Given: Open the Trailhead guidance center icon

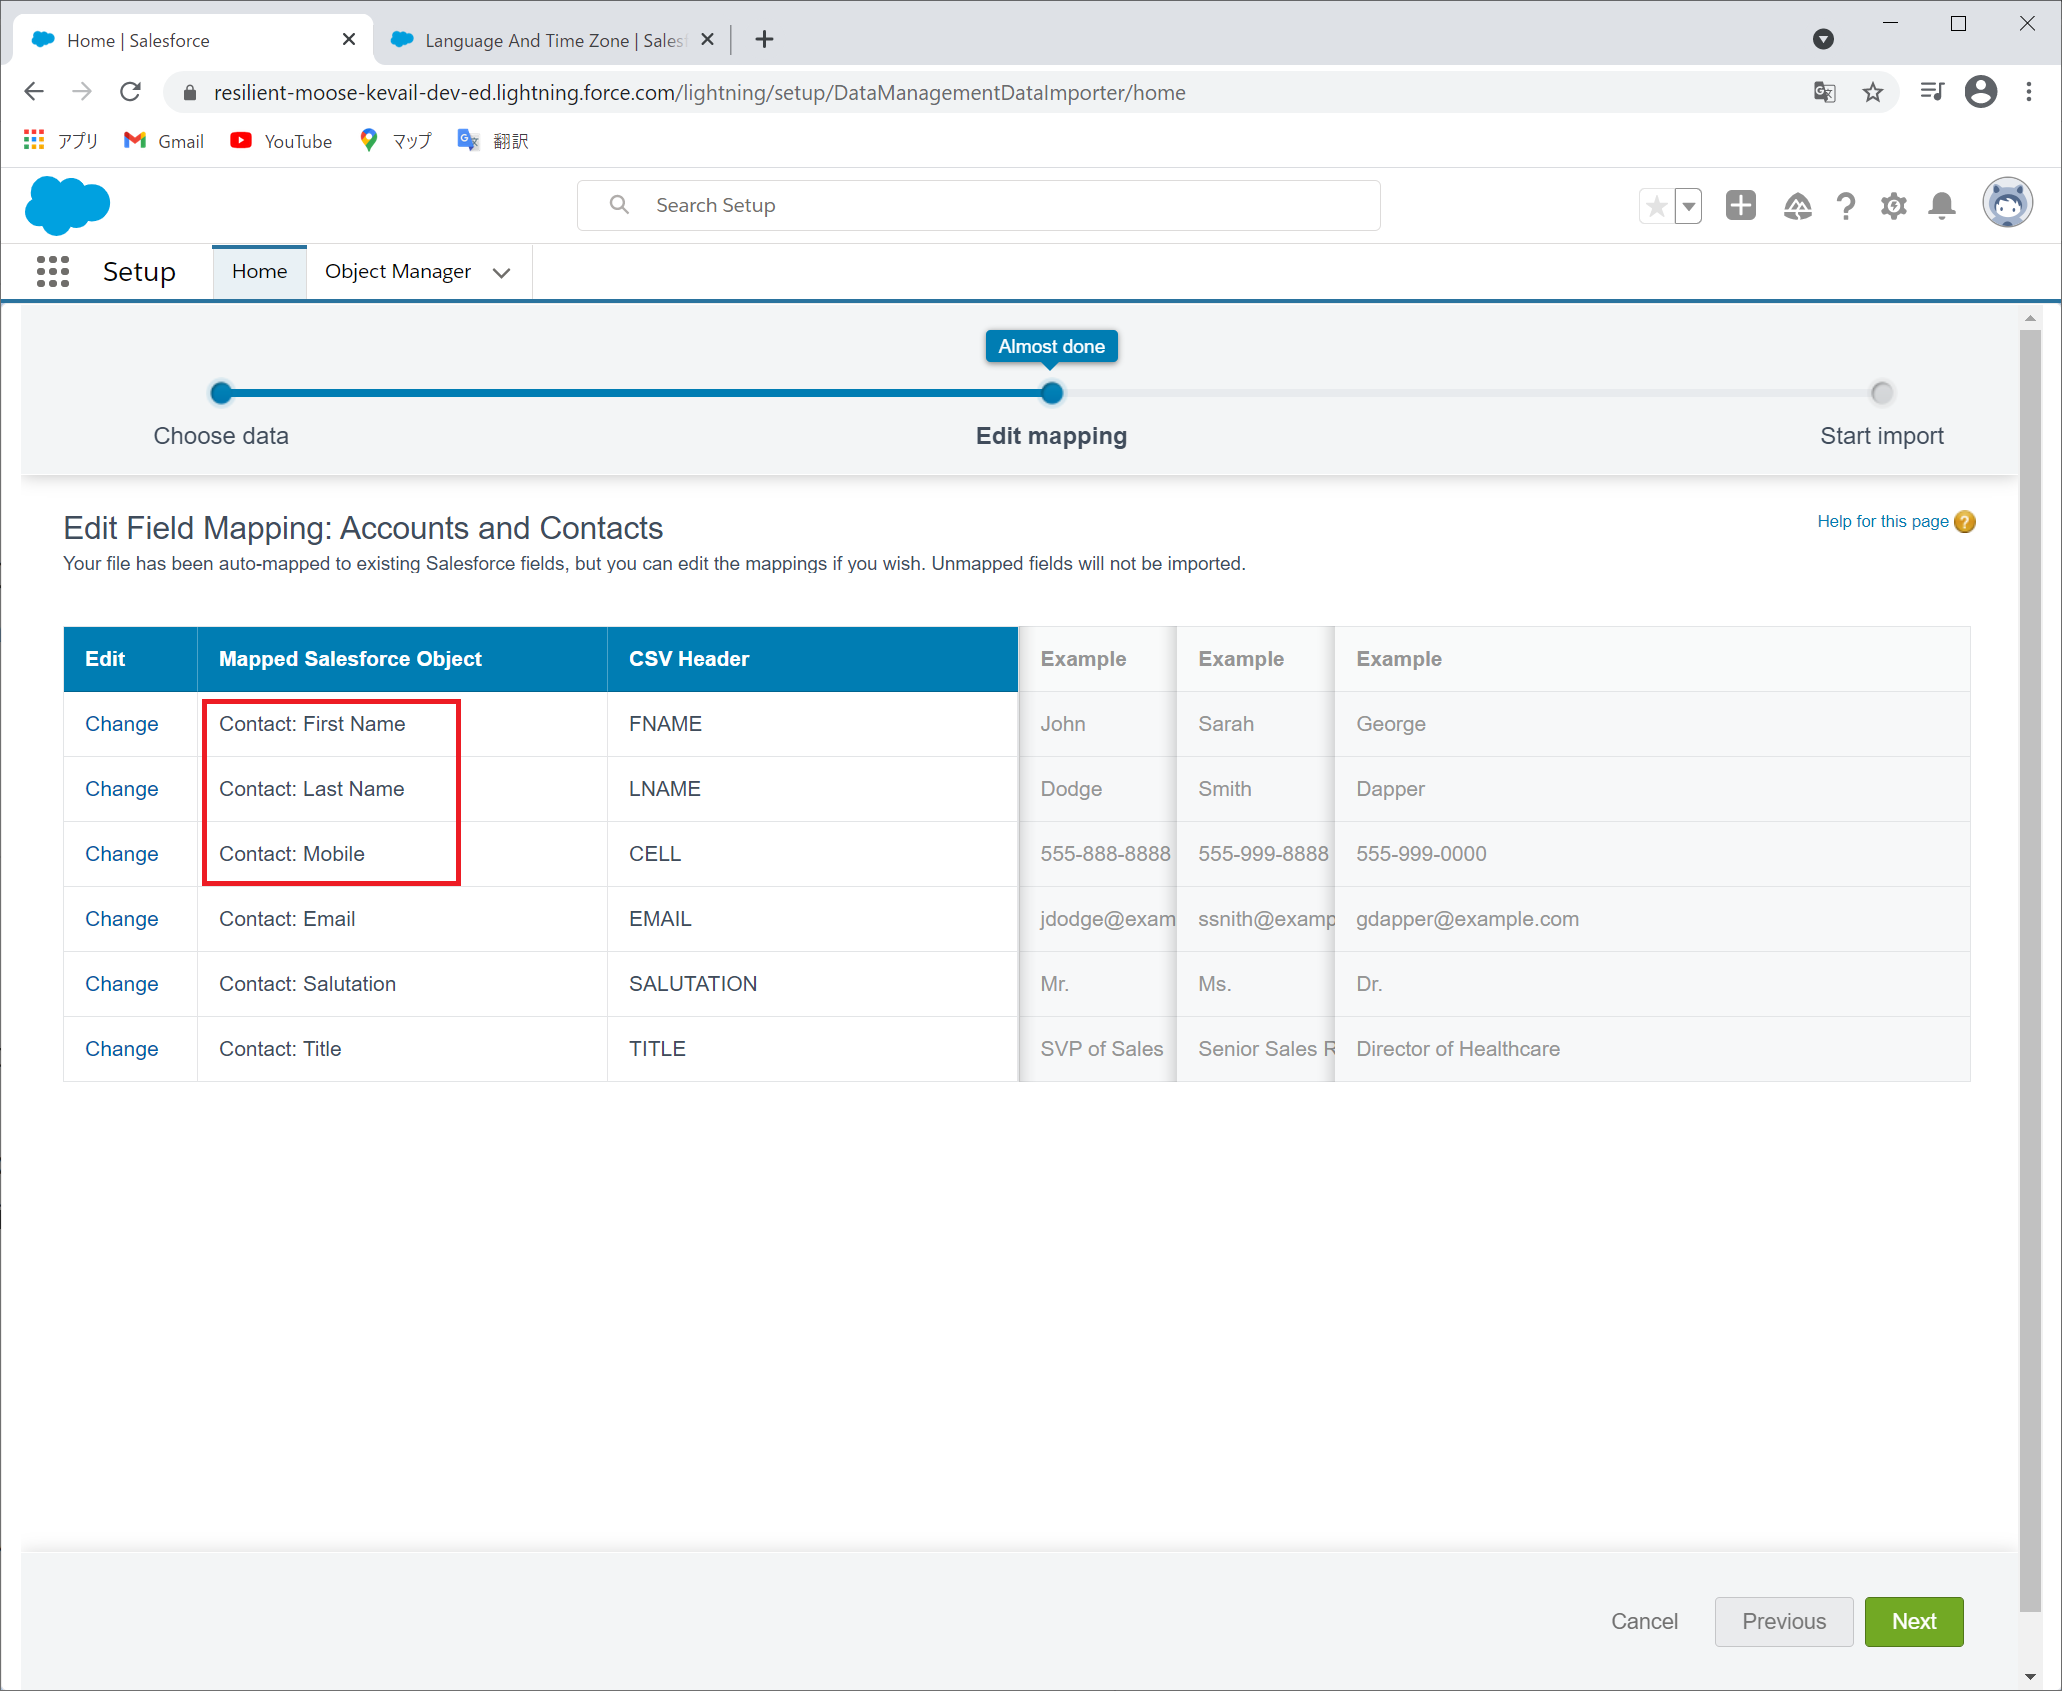Looking at the screenshot, I should pos(1797,206).
